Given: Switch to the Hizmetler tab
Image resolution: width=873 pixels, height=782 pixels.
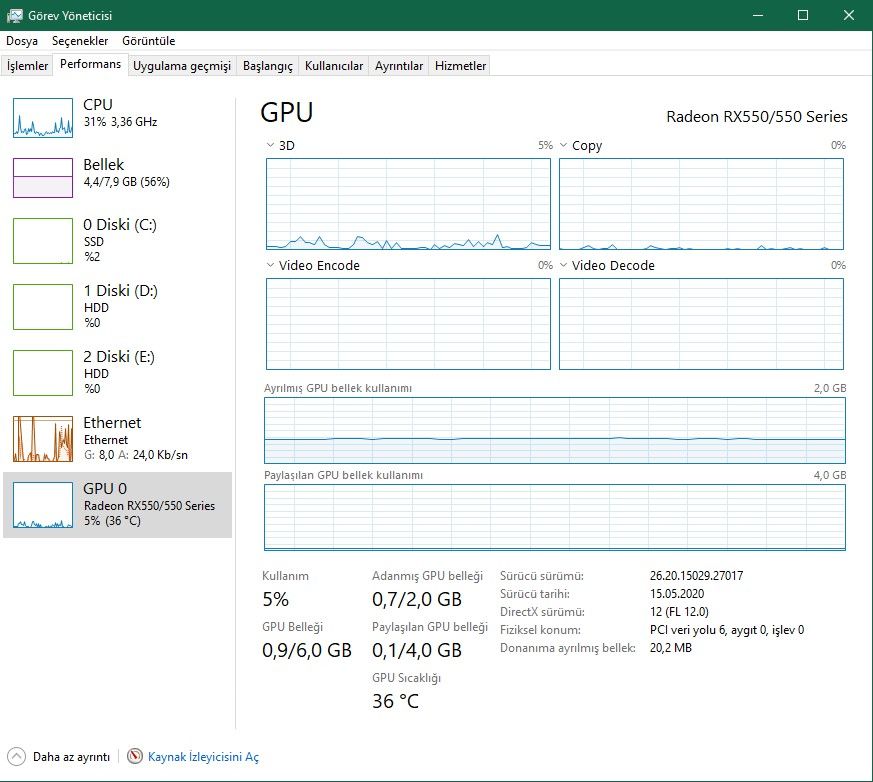Looking at the screenshot, I should pyautogui.click(x=460, y=66).
